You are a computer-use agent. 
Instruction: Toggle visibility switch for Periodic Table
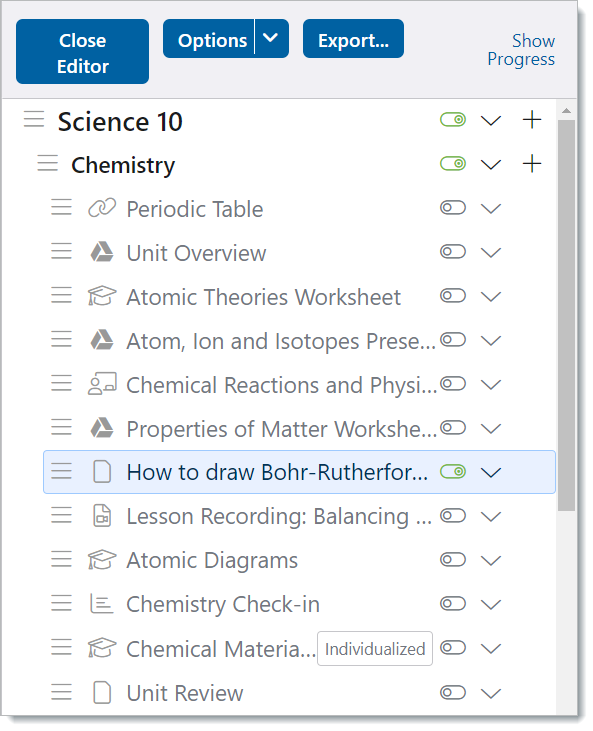[453, 208]
